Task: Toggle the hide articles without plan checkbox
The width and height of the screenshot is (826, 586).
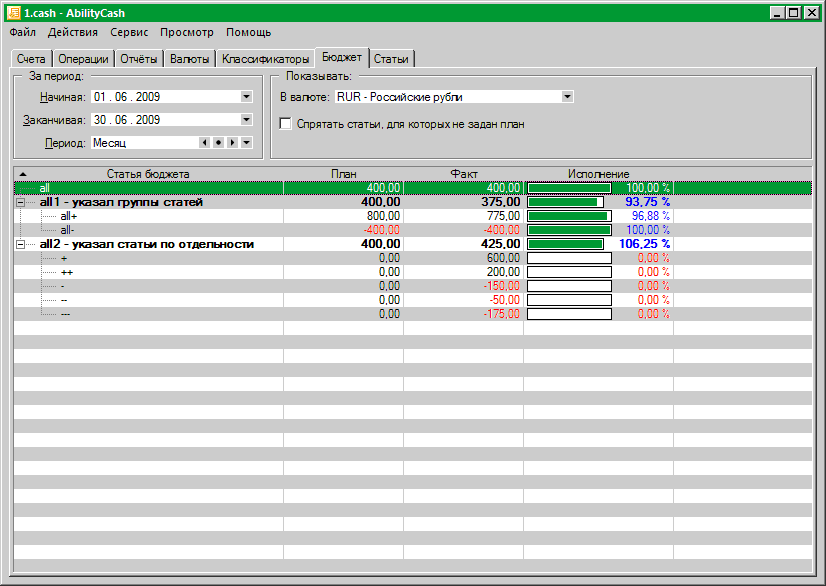Action: 286,124
